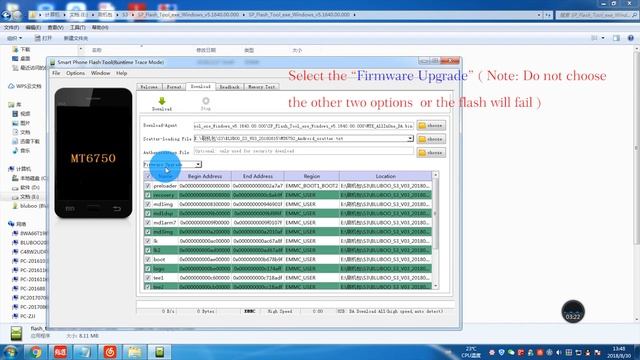This screenshot has width=640, height=360.
Task: Uncheck the md1img partition checkbox
Action: tap(148, 204)
